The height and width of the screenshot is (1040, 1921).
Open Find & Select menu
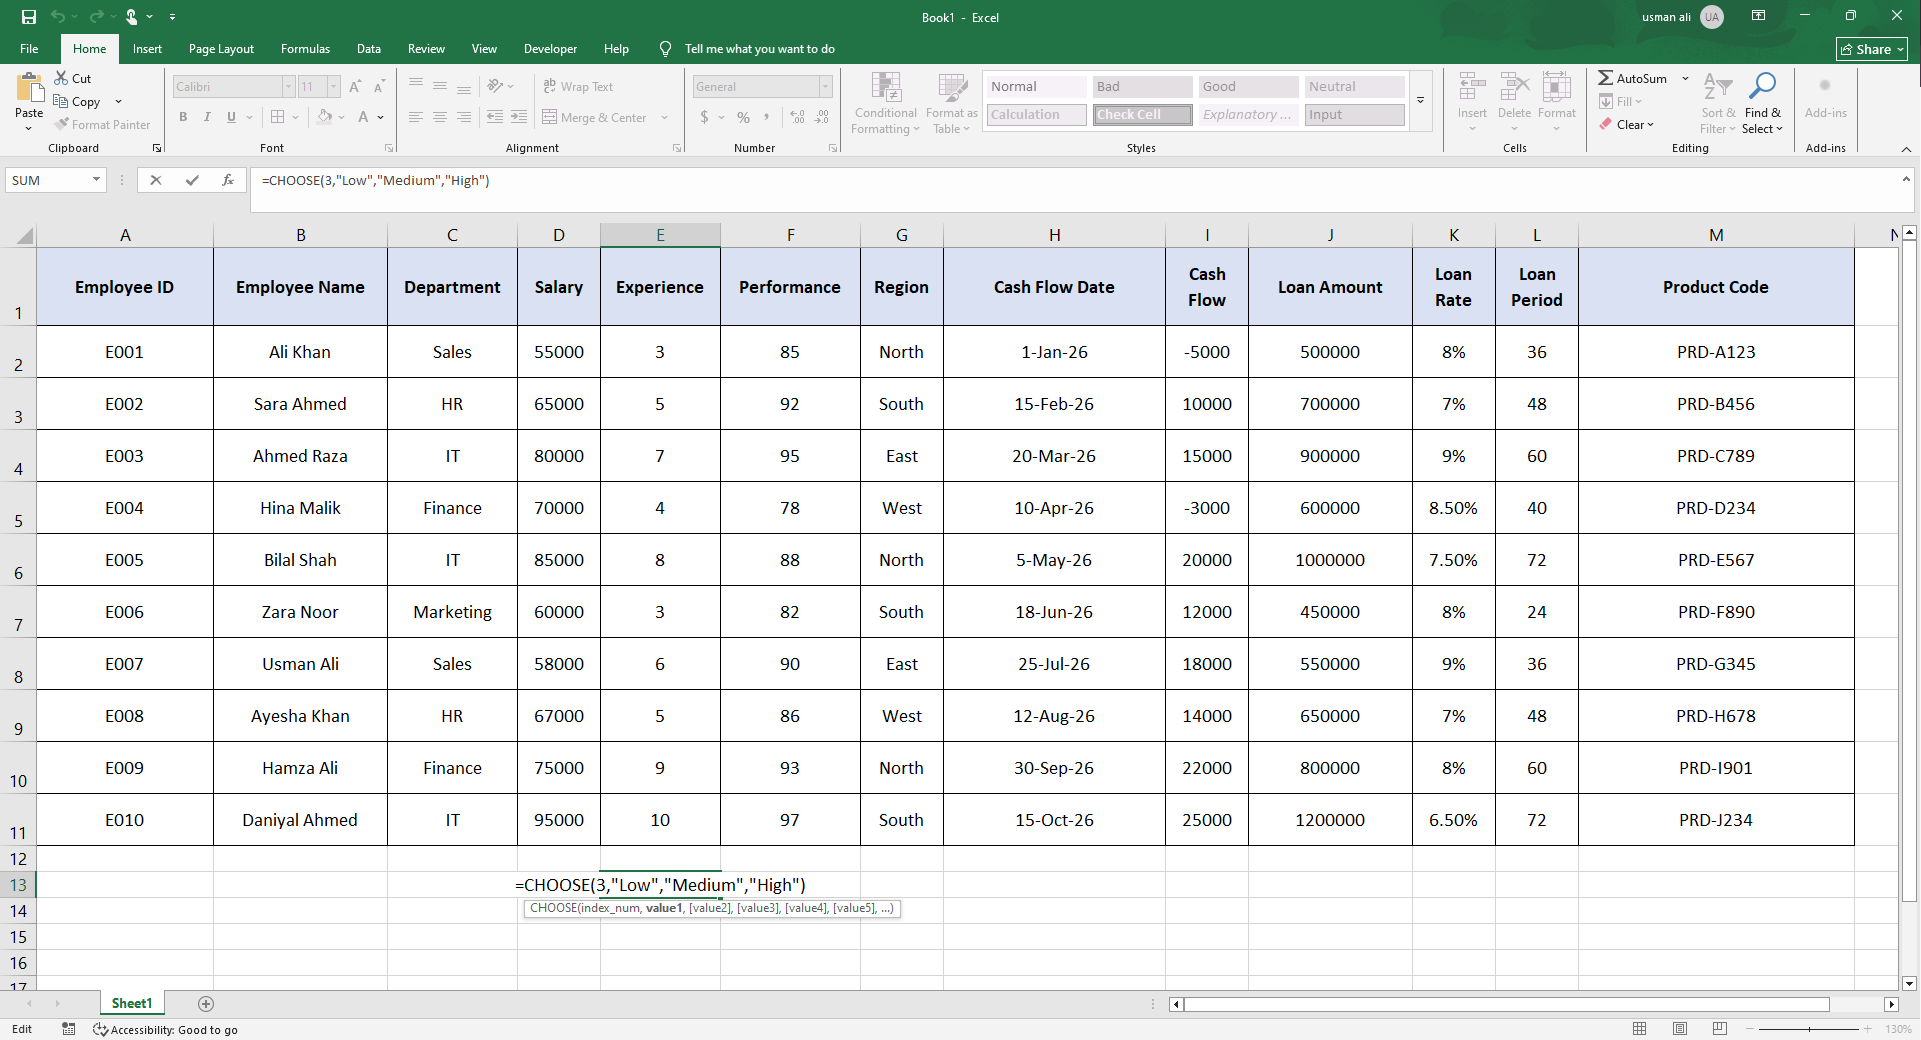pyautogui.click(x=1762, y=103)
